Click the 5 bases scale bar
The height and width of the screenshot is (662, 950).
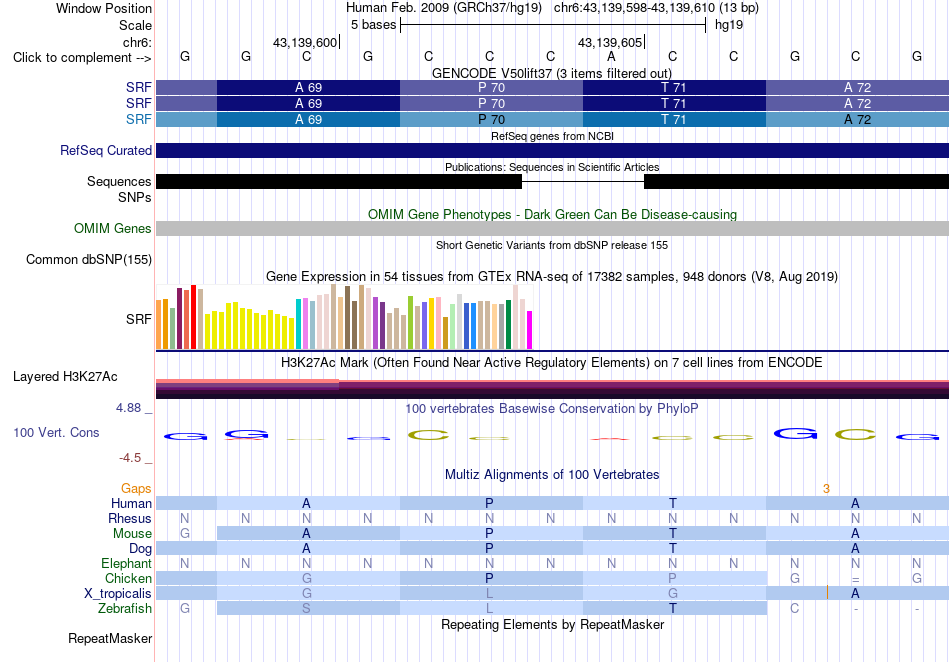[x=553, y=25]
